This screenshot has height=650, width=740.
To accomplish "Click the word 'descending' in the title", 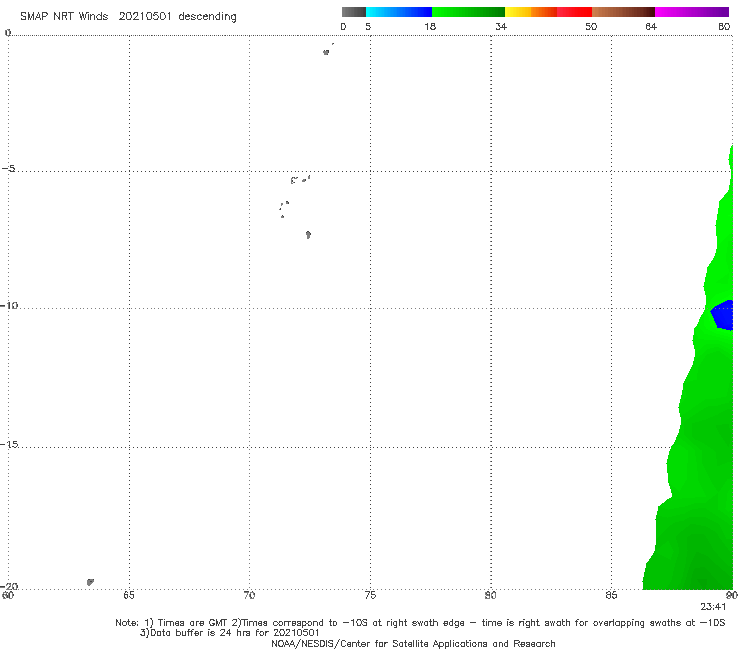I will coord(207,17).
